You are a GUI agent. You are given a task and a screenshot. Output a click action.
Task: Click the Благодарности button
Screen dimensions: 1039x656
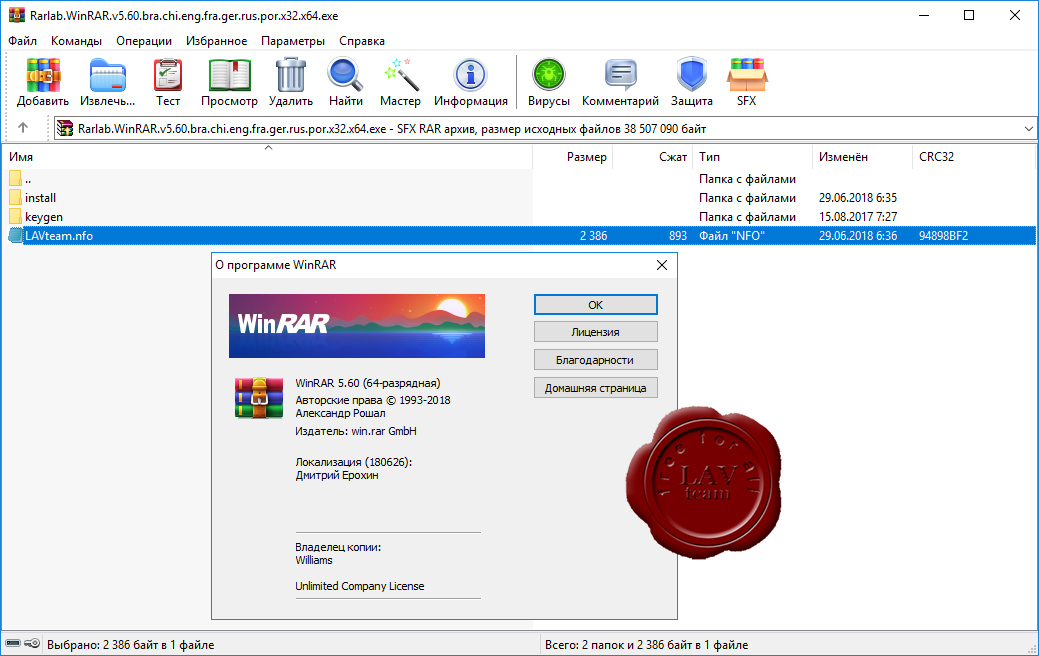point(596,360)
